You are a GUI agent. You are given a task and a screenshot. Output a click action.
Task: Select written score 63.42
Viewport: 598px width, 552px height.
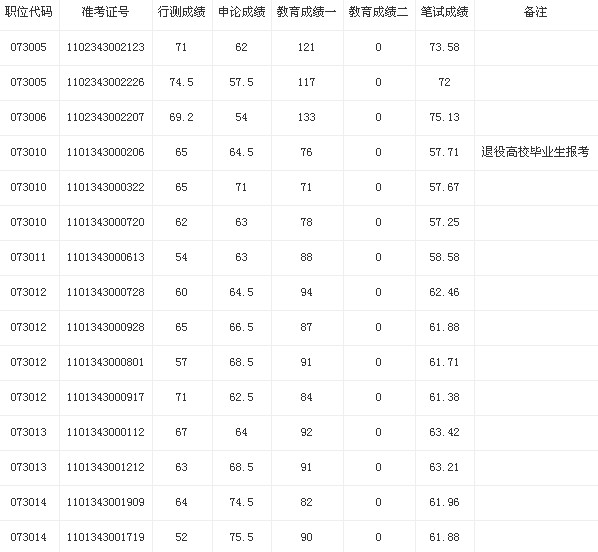click(444, 432)
